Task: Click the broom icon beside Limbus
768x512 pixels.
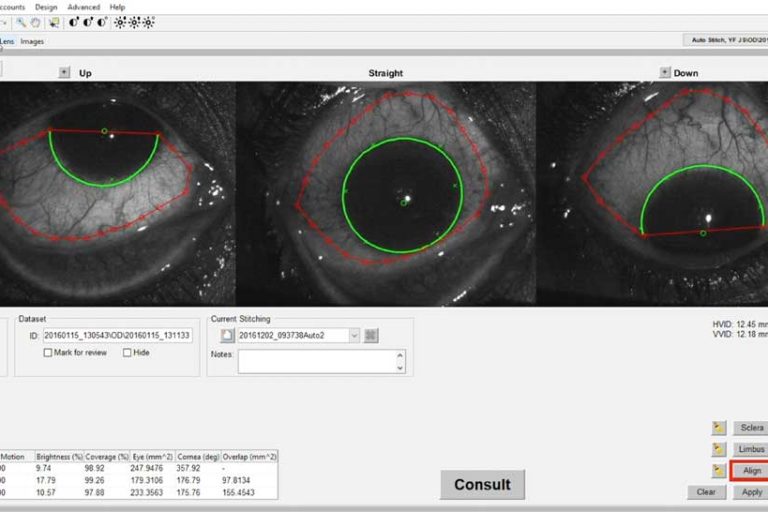Action: coord(718,450)
